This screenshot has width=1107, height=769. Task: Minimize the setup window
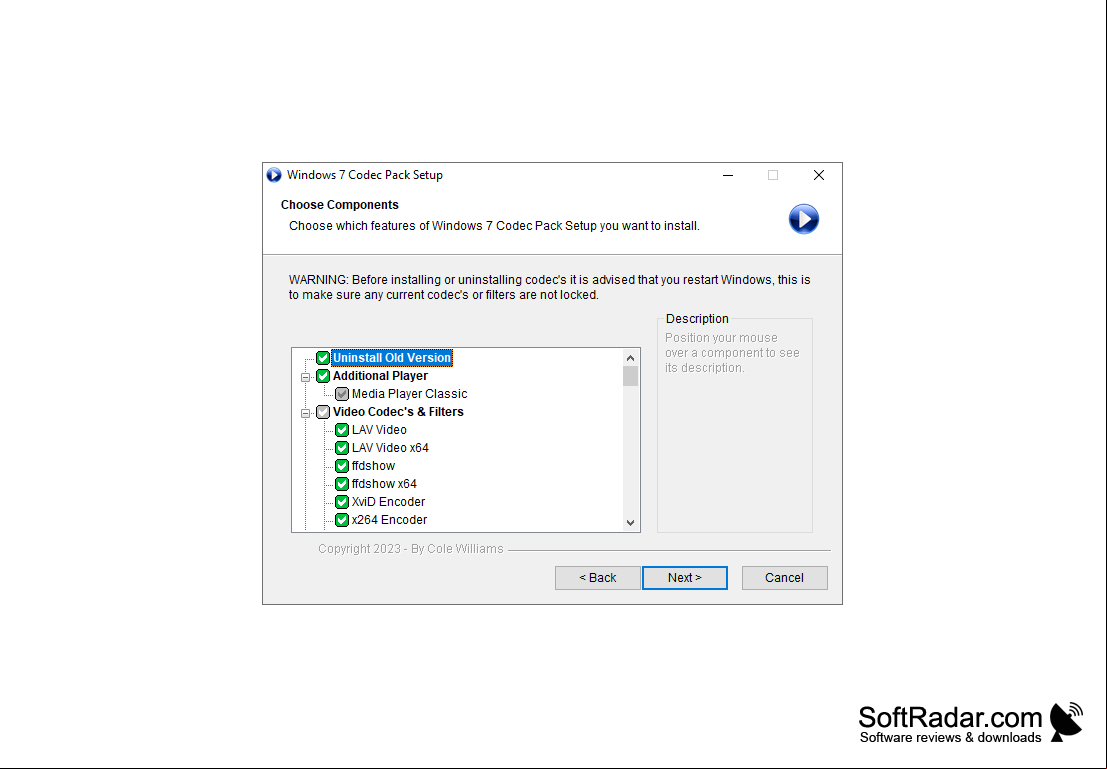(728, 175)
